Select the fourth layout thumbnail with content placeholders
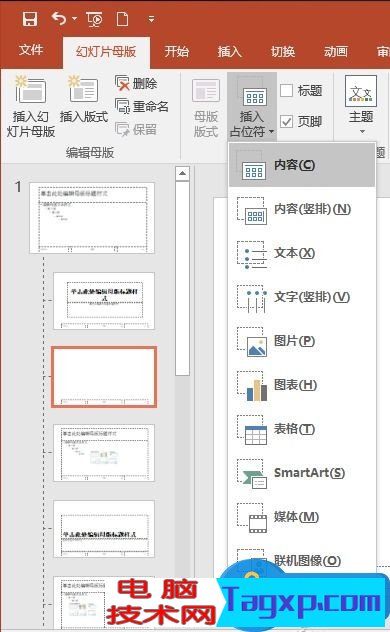This screenshot has height=632, width=390. (x=104, y=453)
